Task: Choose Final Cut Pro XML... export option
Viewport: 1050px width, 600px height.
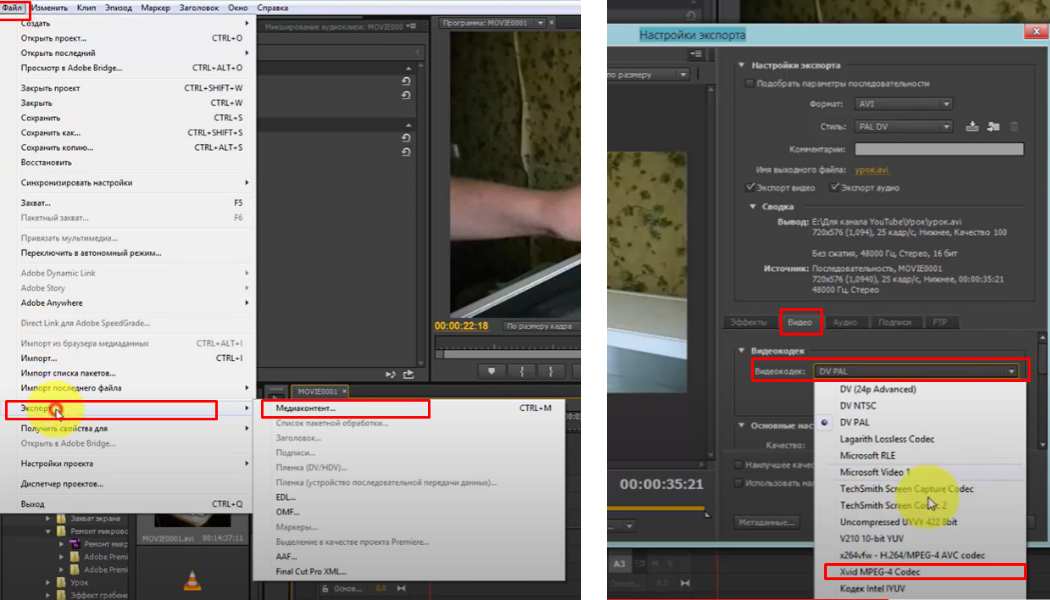Action: (409, 571)
